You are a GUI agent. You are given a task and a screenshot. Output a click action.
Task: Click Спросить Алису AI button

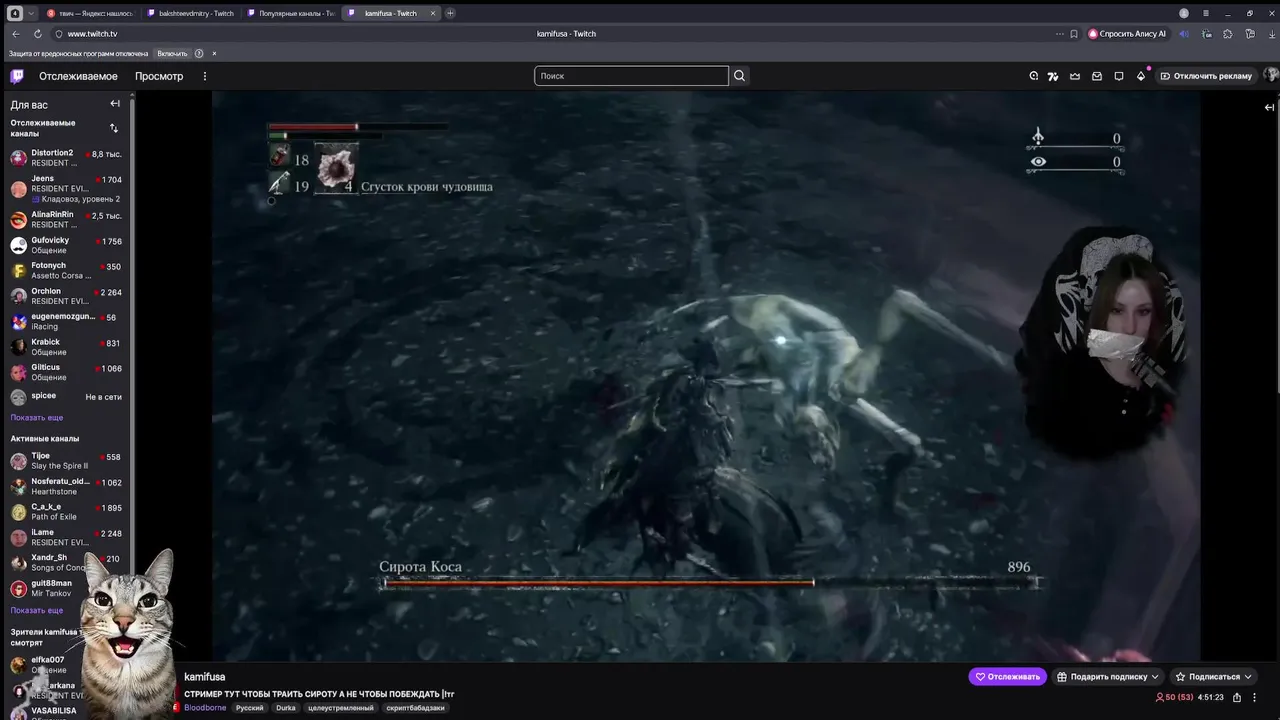[x=1127, y=34]
